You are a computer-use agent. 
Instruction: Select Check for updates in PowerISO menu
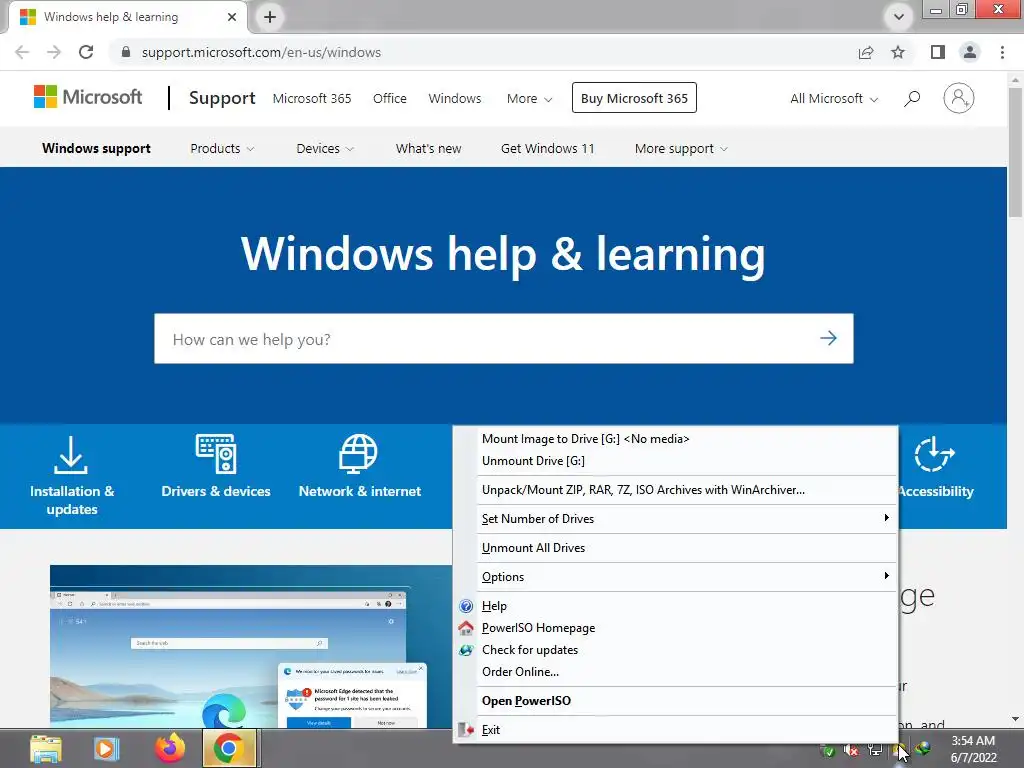click(530, 650)
